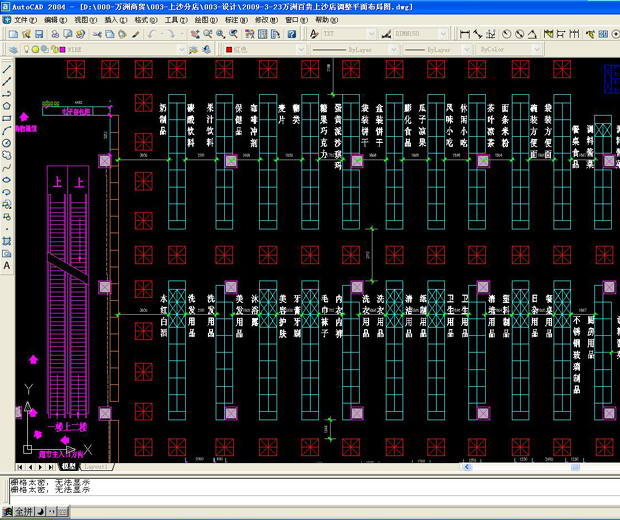Click the 全拼 input method button
Viewport: 620px width, 520px height.
(24, 511)
